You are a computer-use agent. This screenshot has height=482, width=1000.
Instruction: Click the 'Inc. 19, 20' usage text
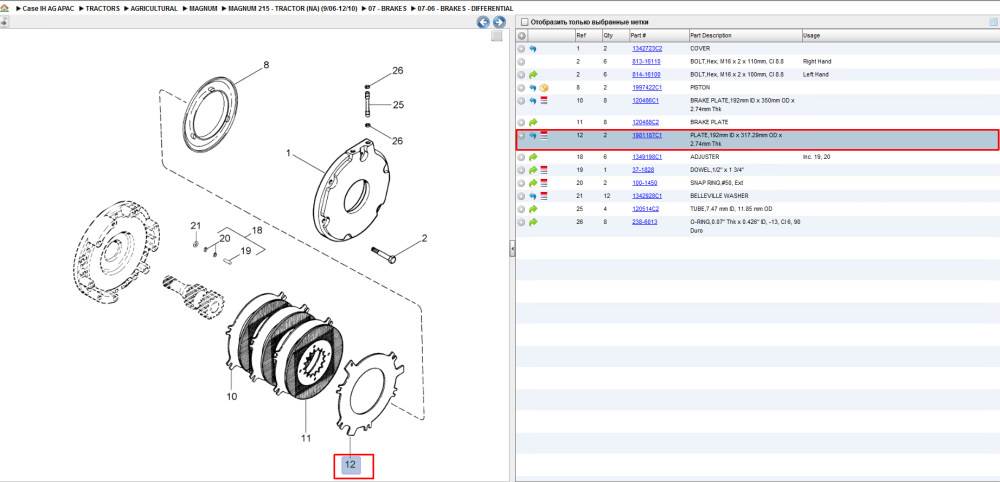pyautogui.click(x=816, y=157)
